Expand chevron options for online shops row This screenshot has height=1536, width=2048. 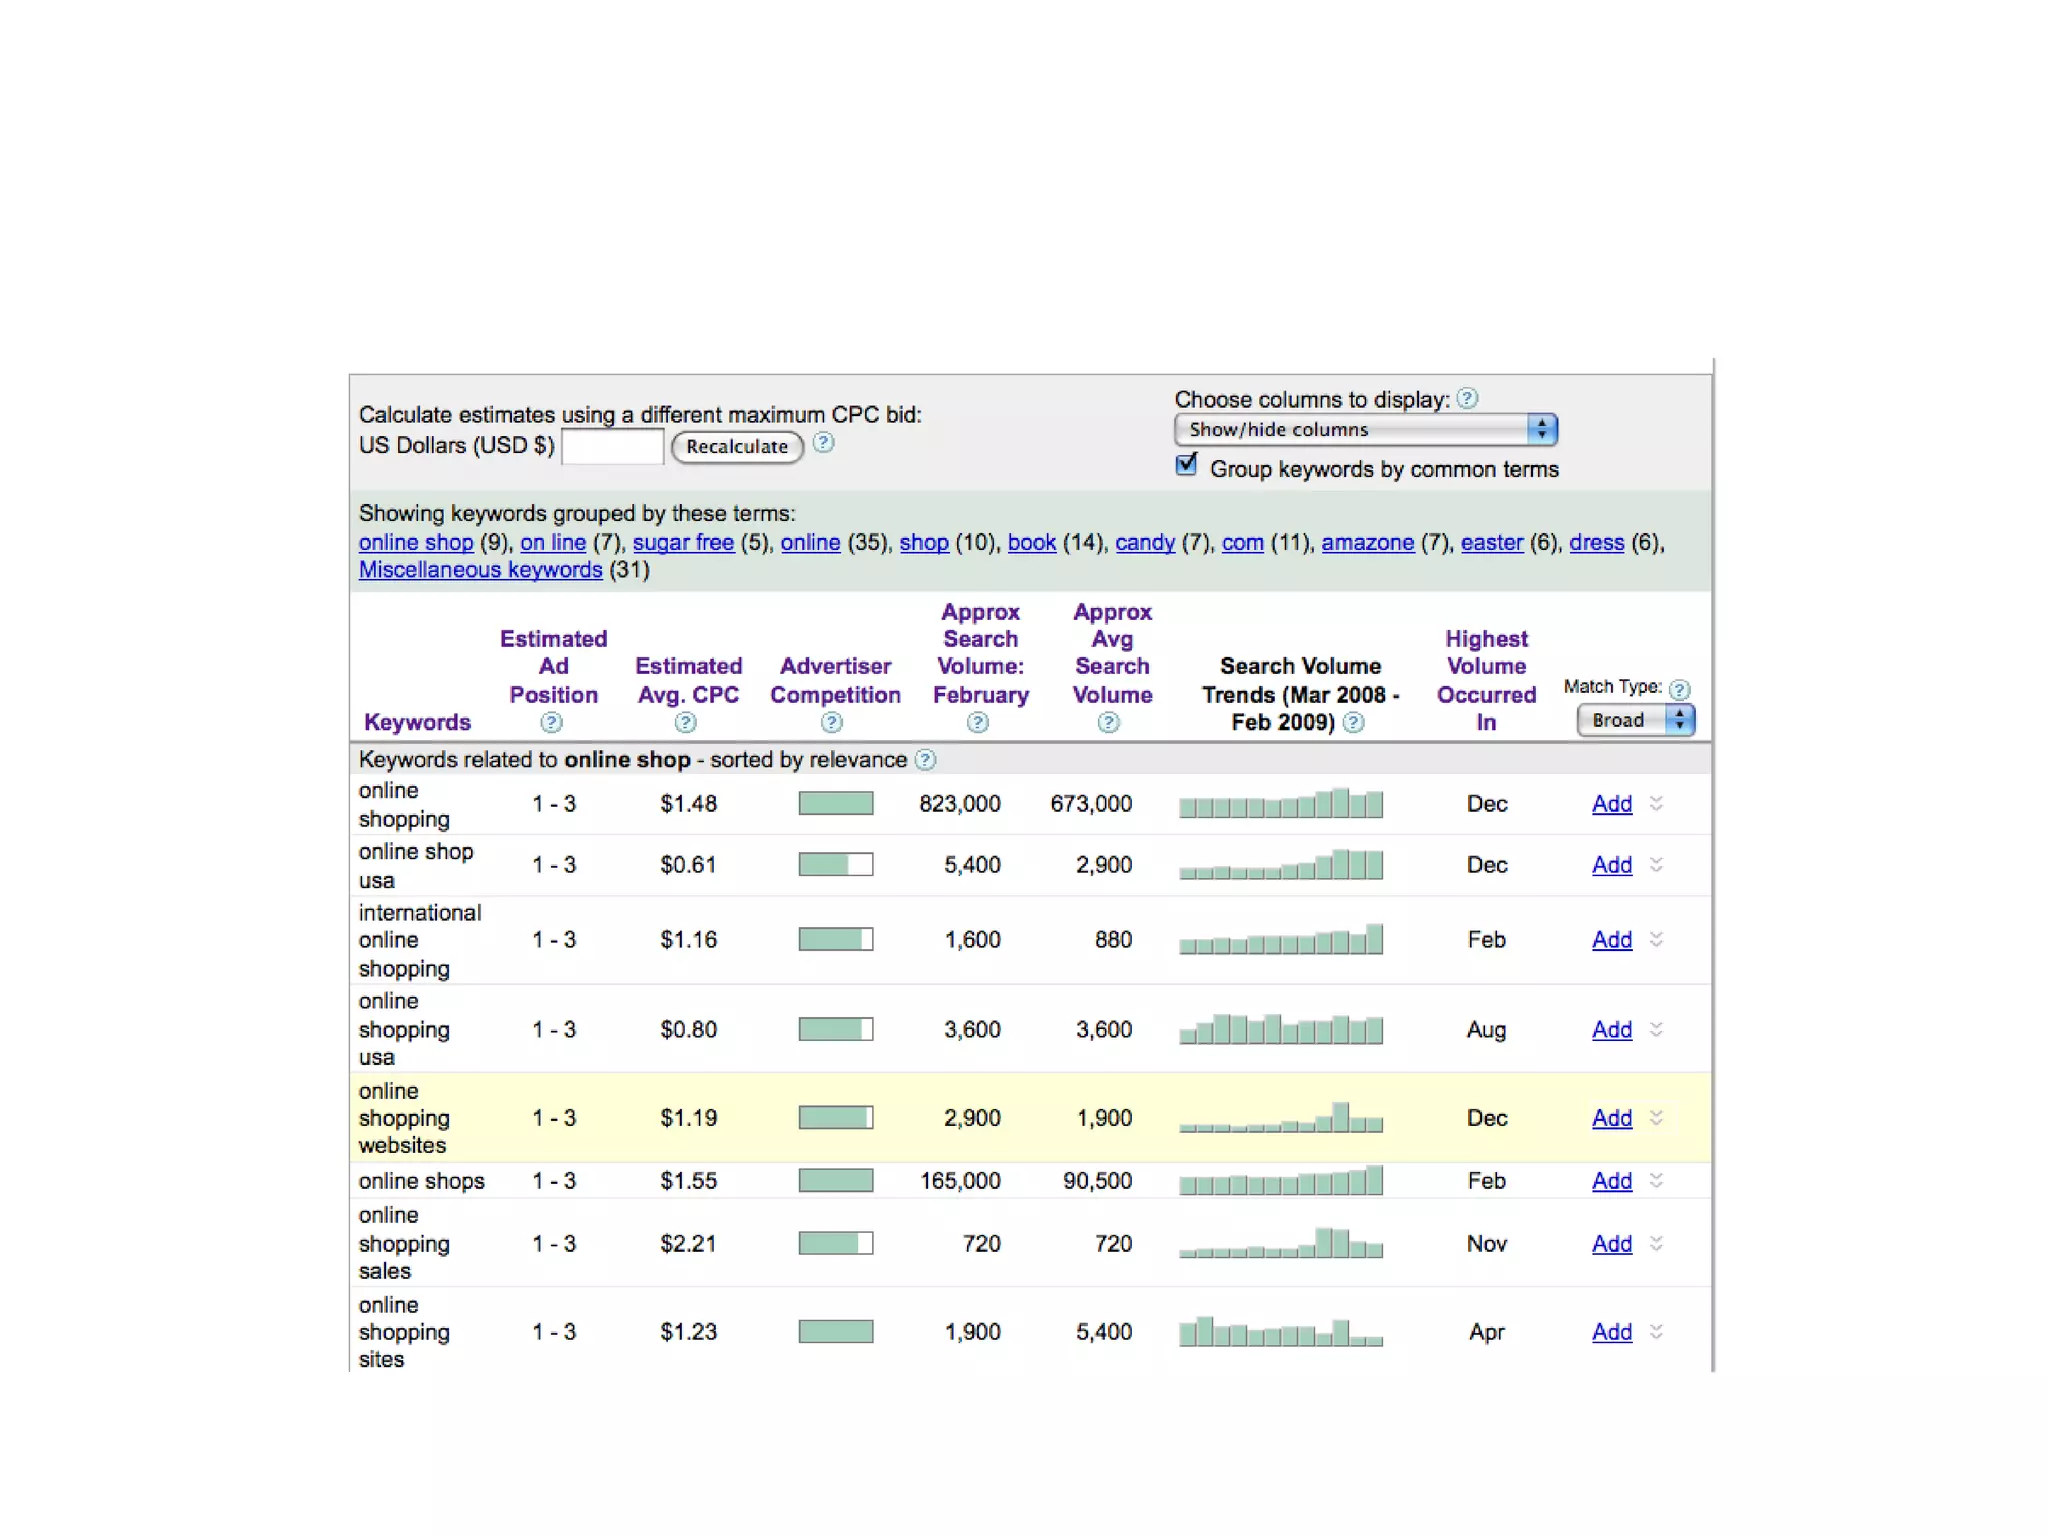(x=1657, y=1181)
